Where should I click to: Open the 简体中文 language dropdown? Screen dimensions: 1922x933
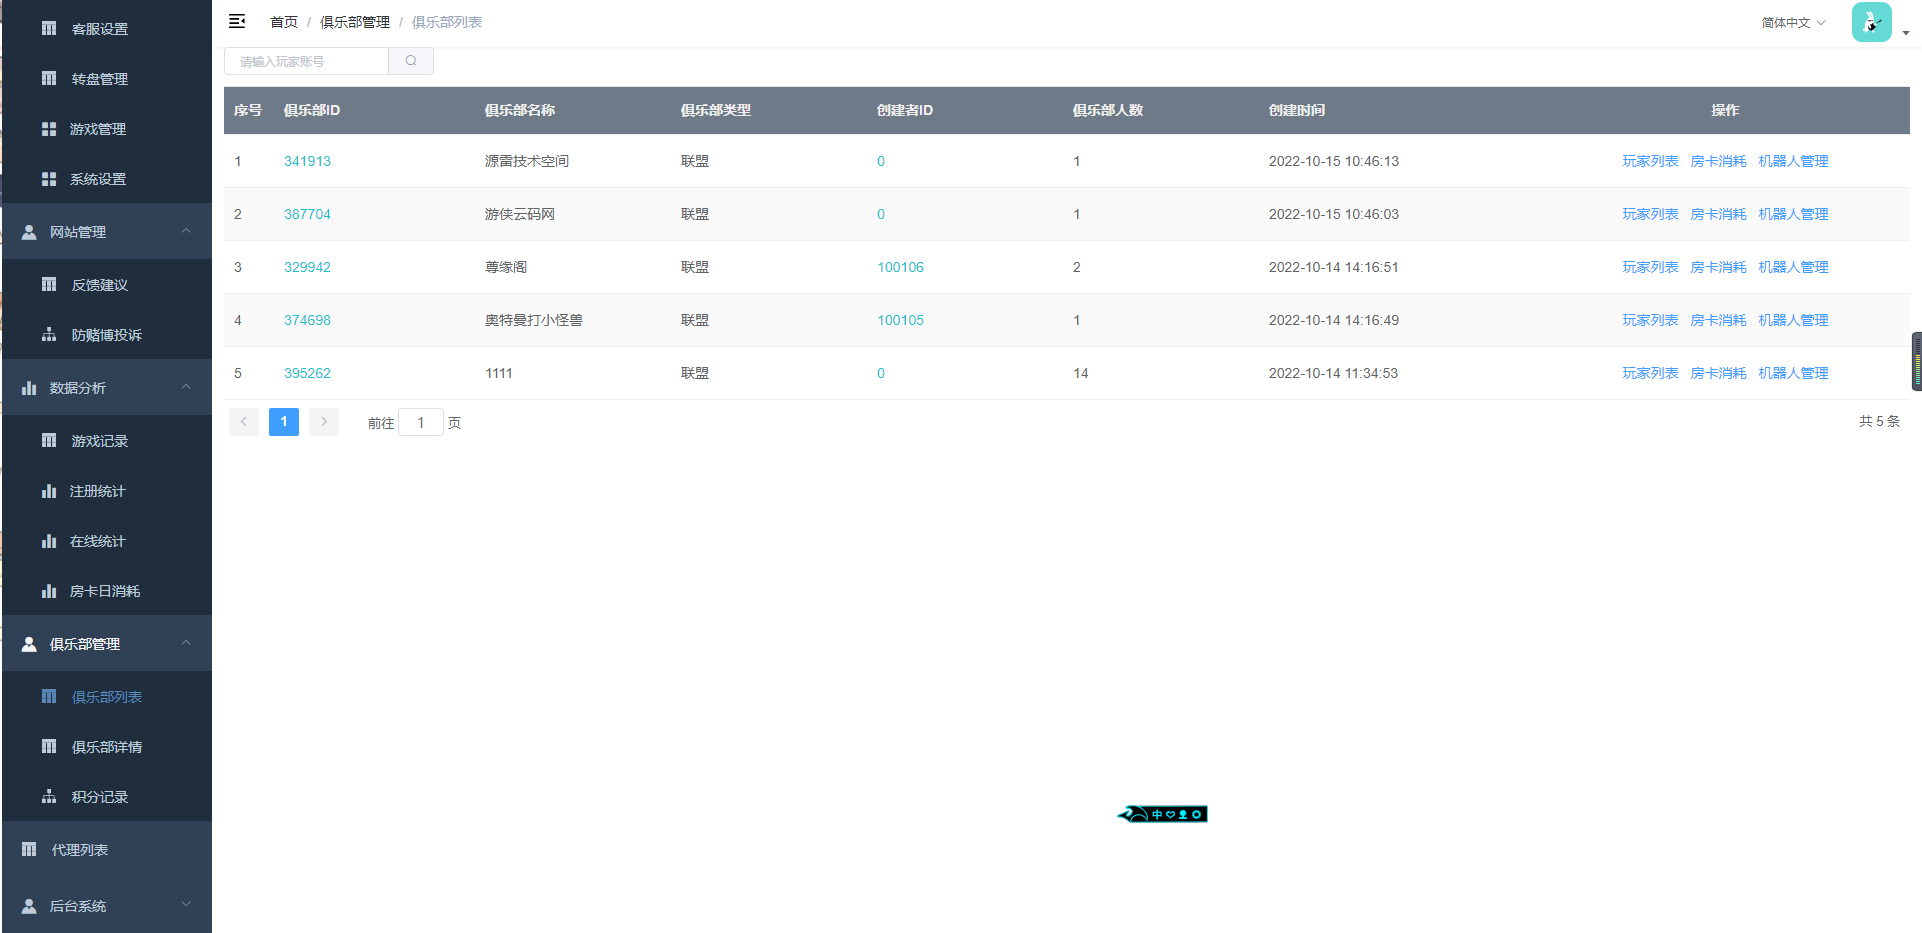point(1792,22)
